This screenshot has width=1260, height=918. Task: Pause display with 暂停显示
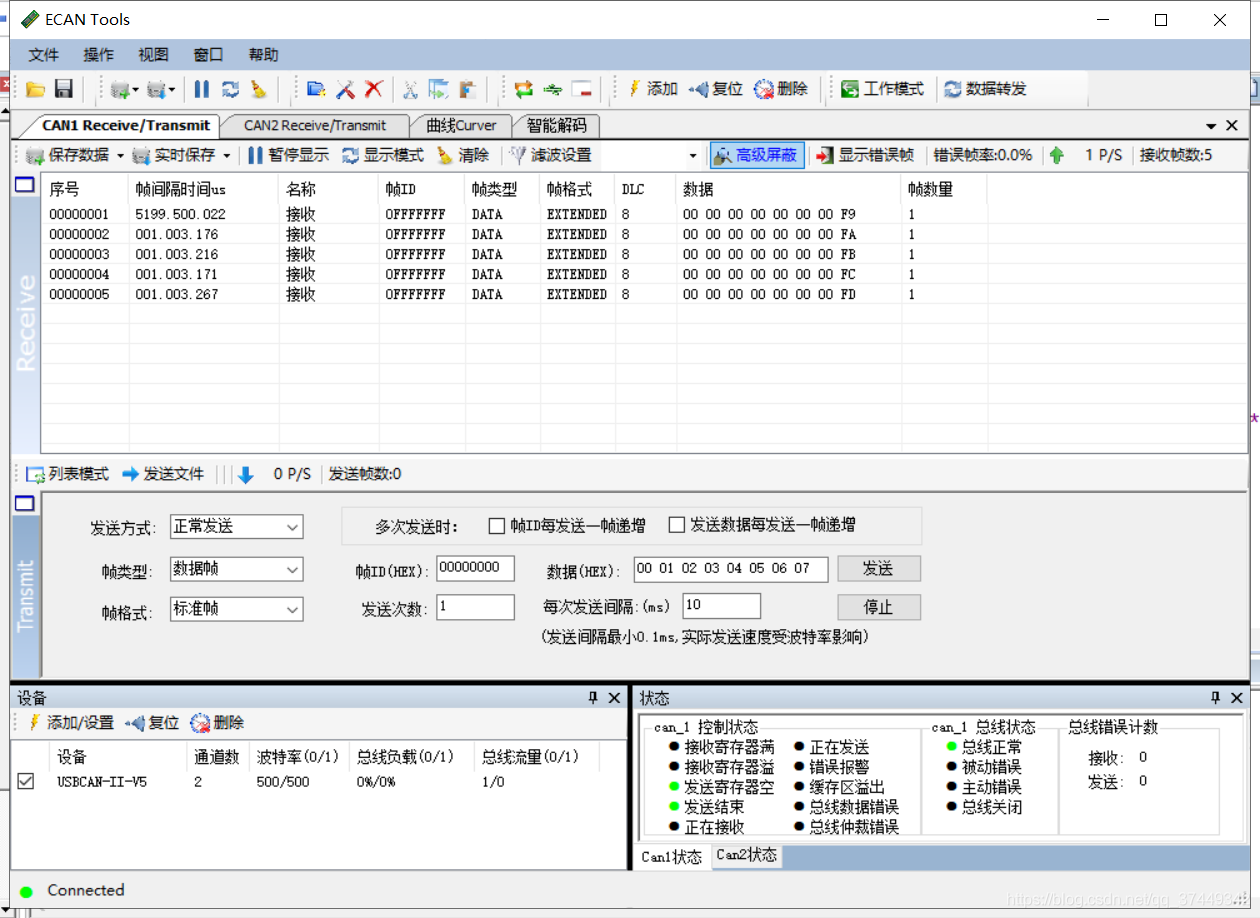coord(288,155)
